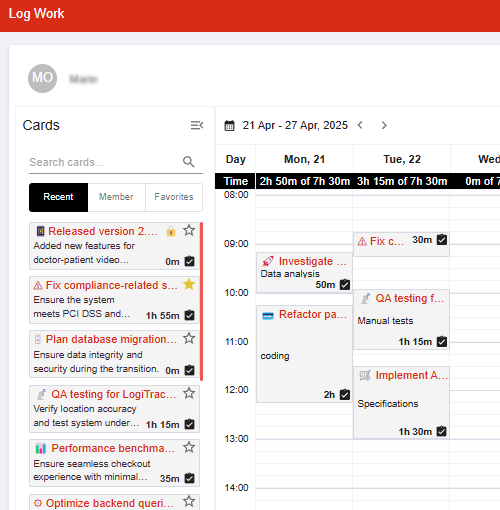
Task: Click warning icon on Tuesday Fix entry
Action: (362, 241)
